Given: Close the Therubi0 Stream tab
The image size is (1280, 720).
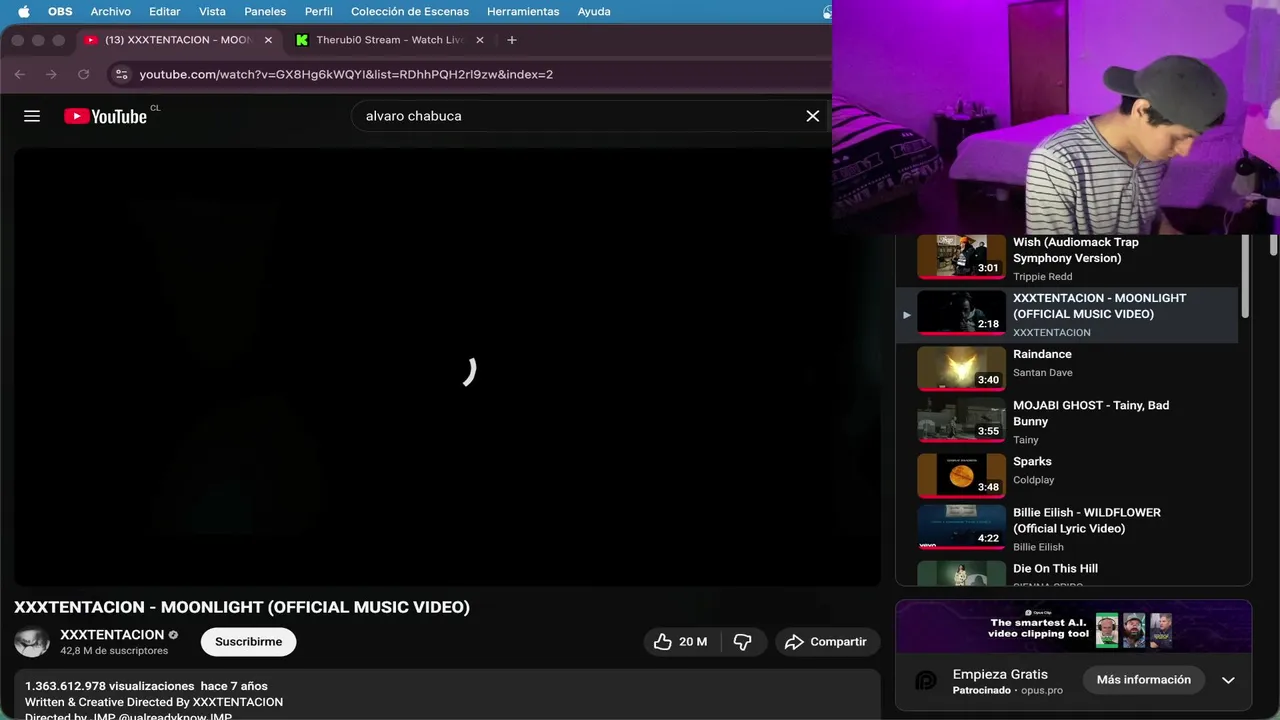Looking at the screenshot, I should click(x=480, y=40).
